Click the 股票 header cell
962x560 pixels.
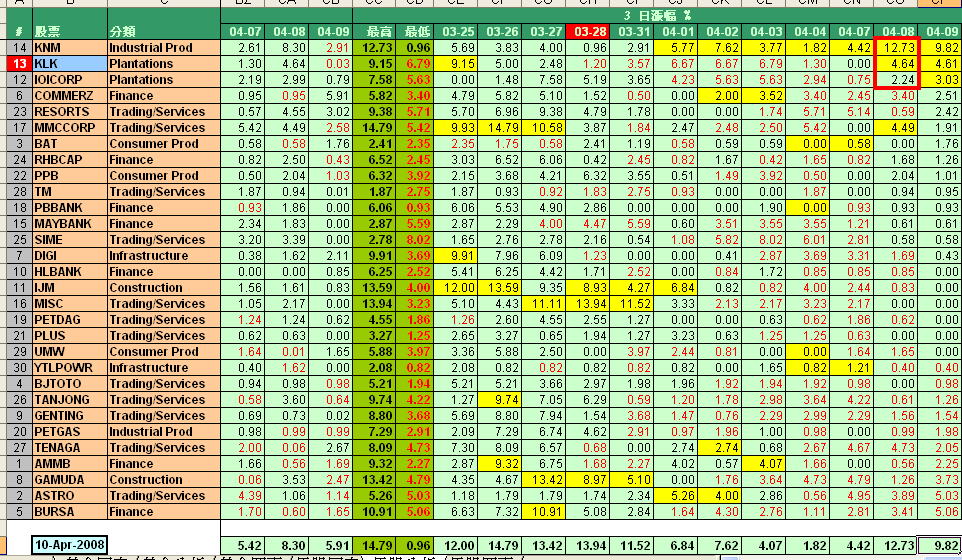(68, 32)
